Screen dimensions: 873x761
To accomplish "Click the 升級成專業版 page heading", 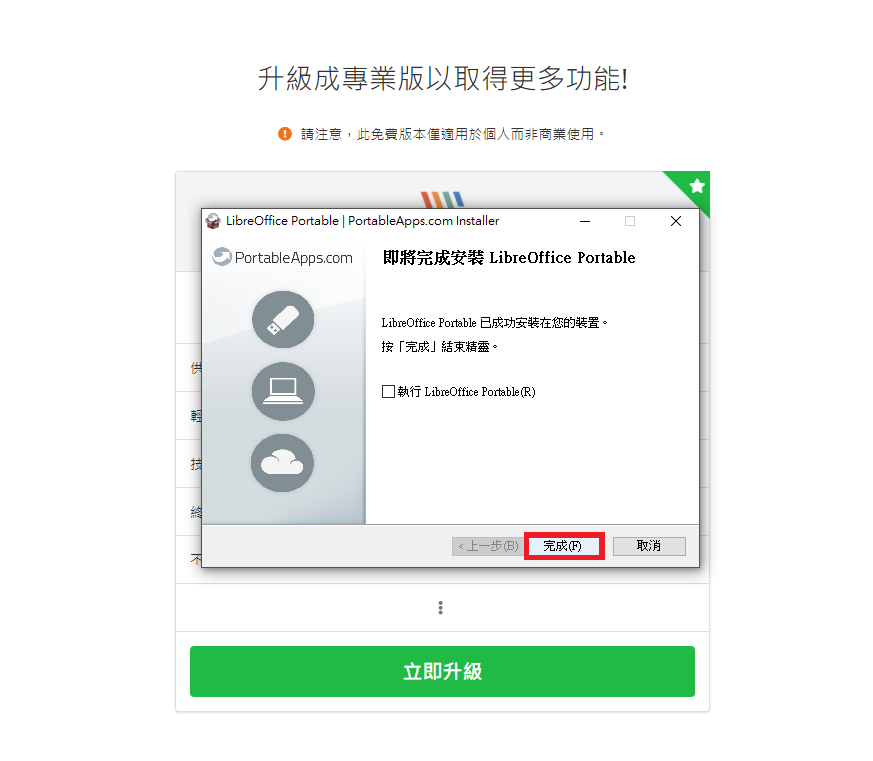I will click(443, 78).
